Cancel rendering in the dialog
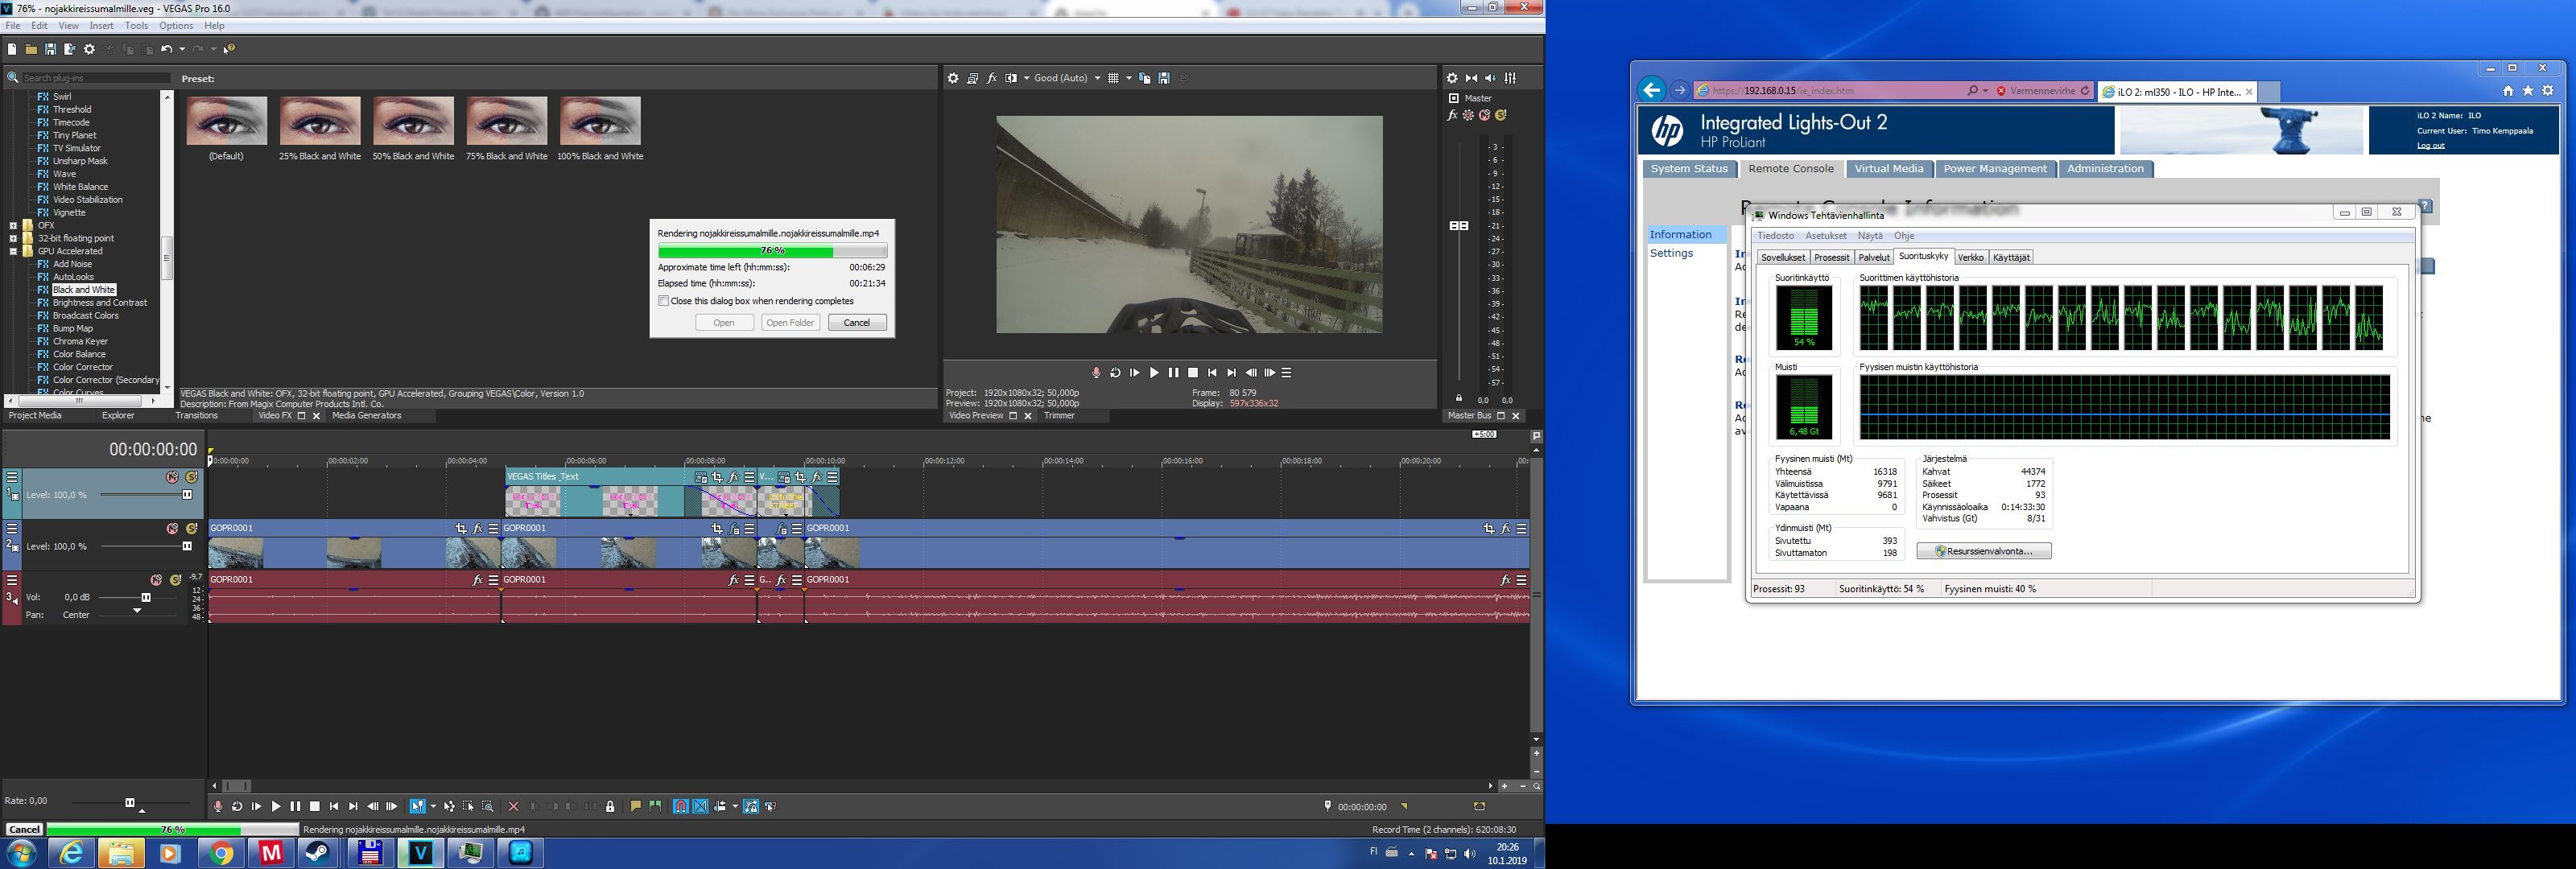Screen dimensions: 2576x869 click(857, 322)
